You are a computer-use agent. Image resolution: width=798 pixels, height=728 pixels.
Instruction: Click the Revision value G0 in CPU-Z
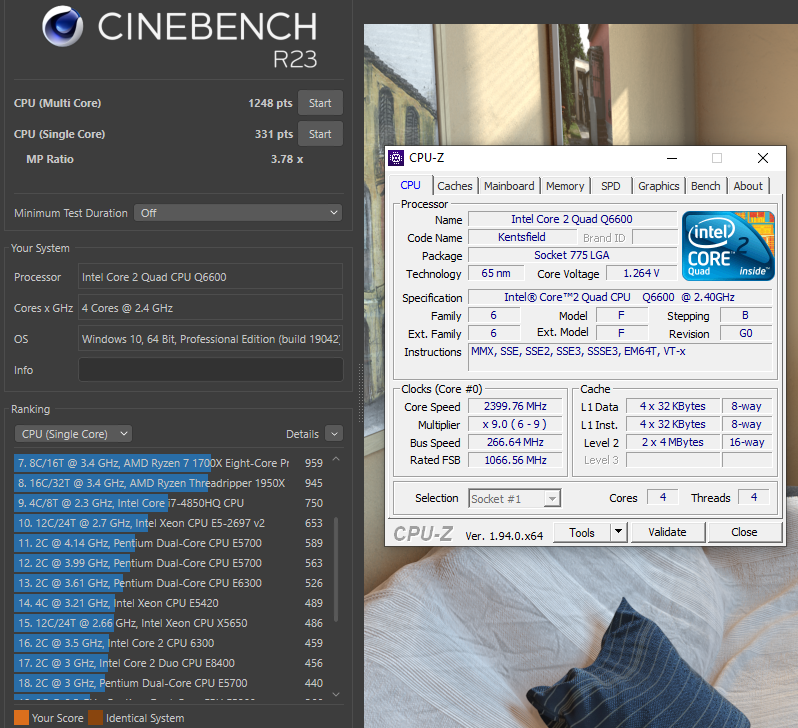pyautogui.click(x=746, y=333)
